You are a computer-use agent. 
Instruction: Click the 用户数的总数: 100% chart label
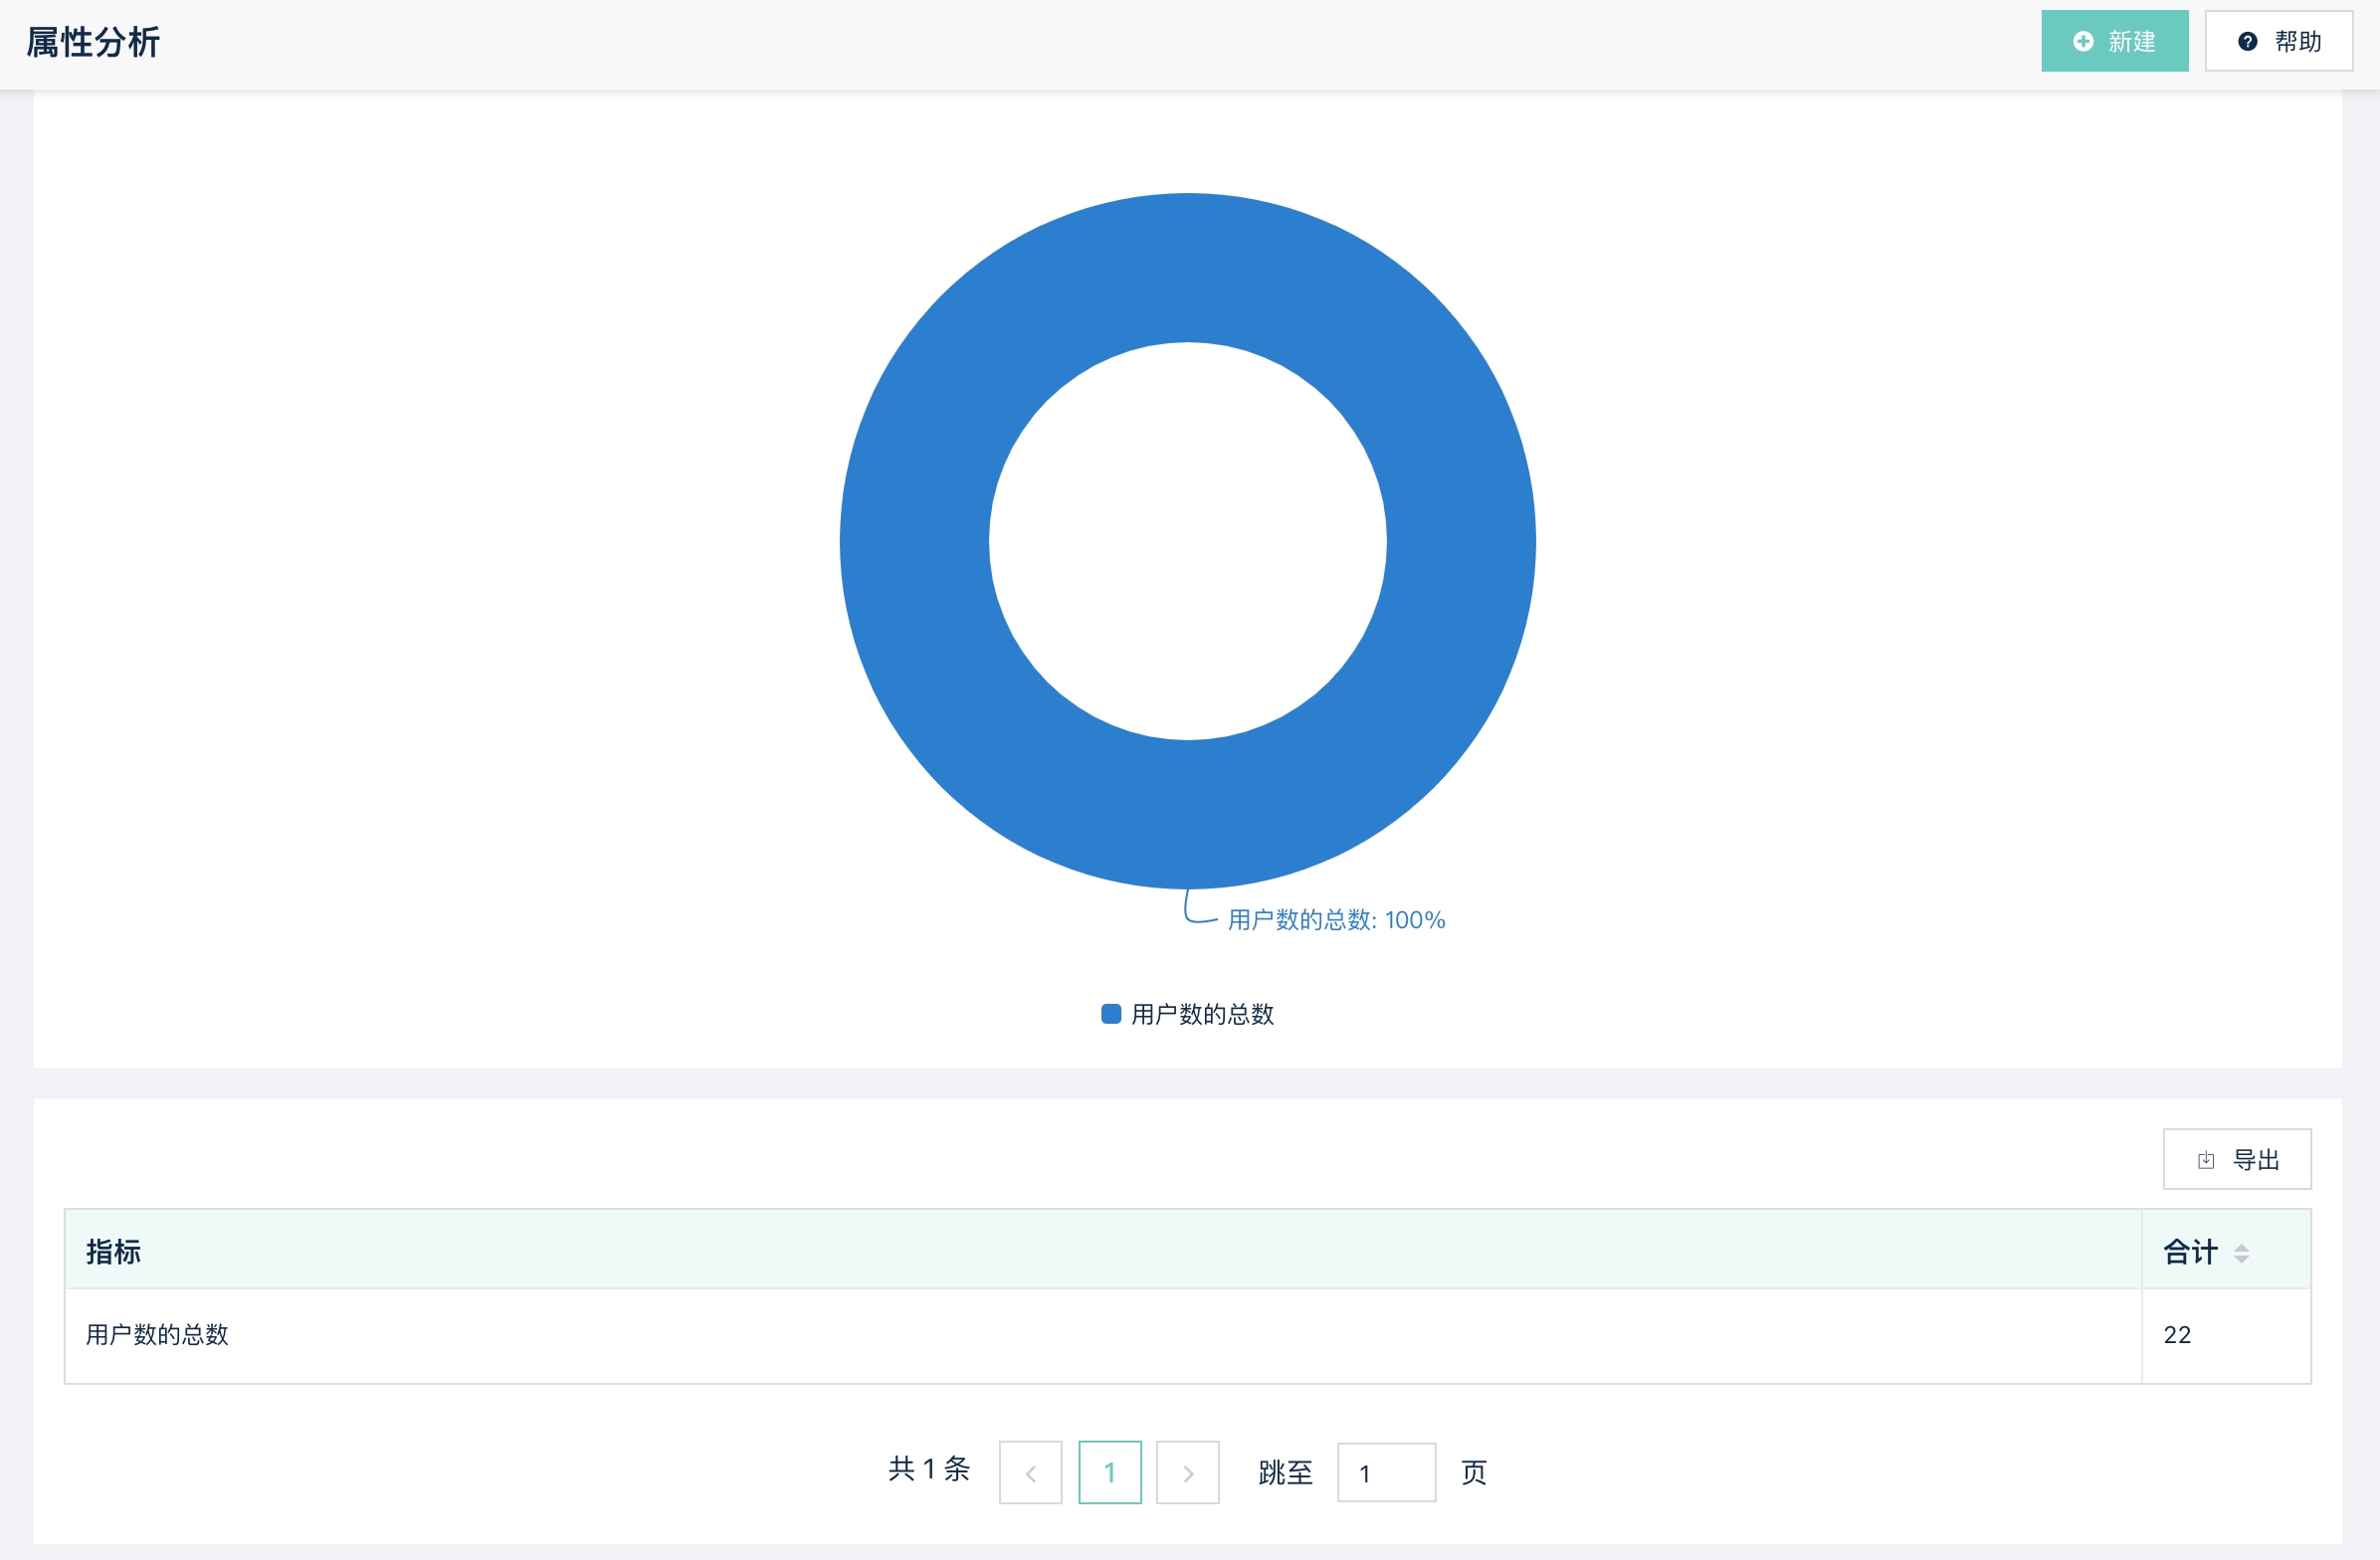click(x=1336, y=920)
